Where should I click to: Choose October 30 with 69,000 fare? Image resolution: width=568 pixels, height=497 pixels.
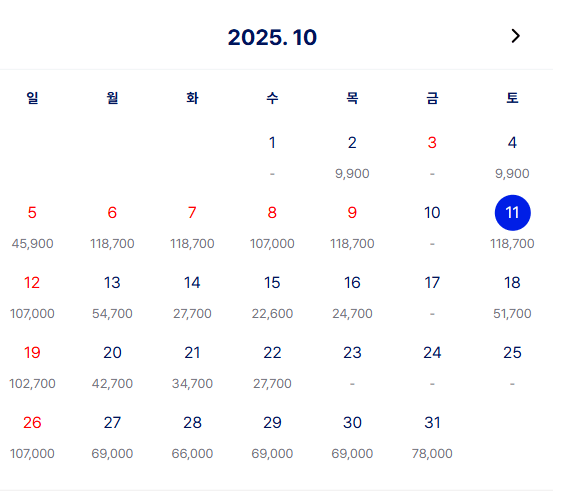352,437
